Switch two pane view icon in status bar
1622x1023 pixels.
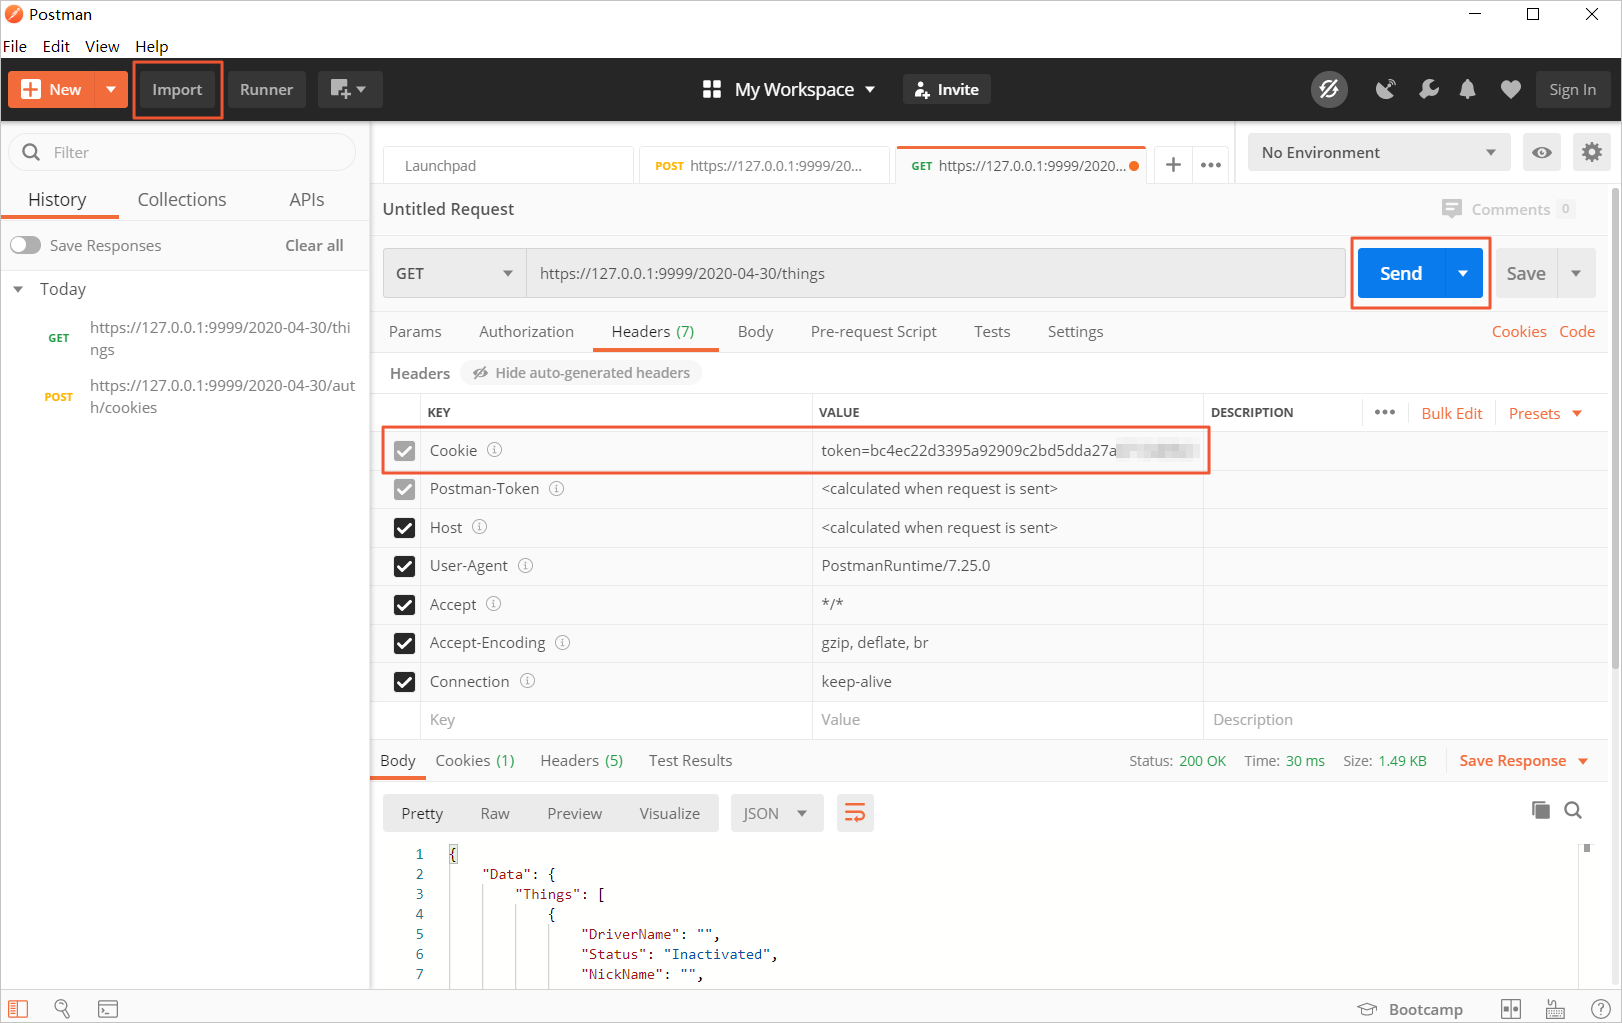pyautogui.click(x=1511, y=1009)
